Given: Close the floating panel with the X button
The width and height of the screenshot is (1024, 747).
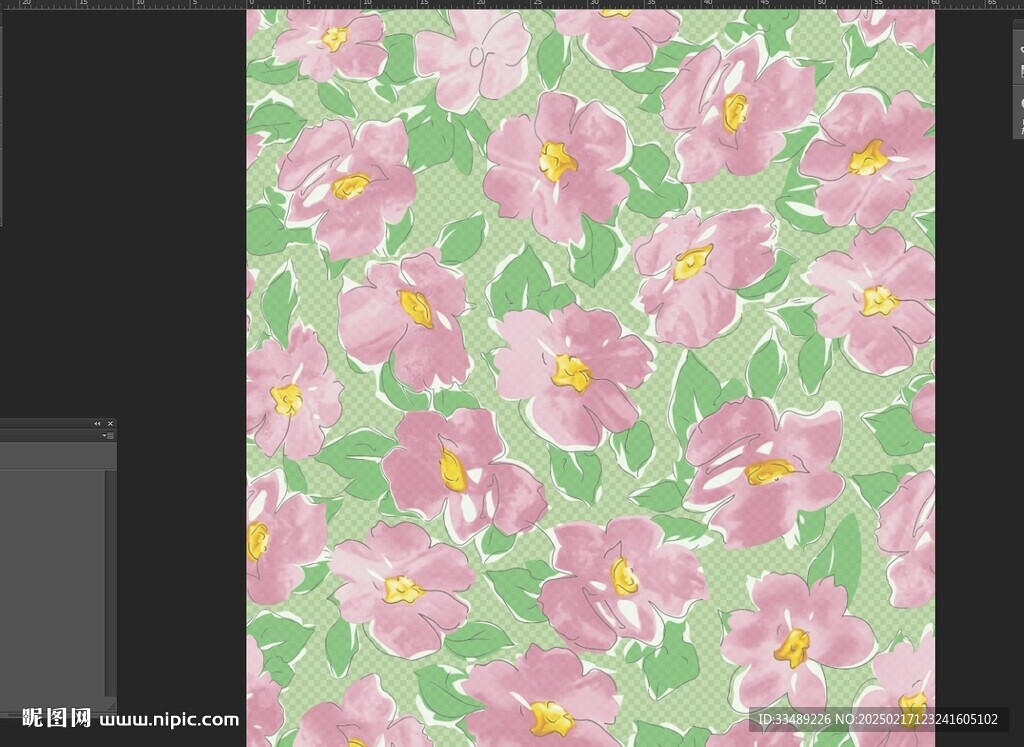Looking at the screenshot, I should coord(110,424).
